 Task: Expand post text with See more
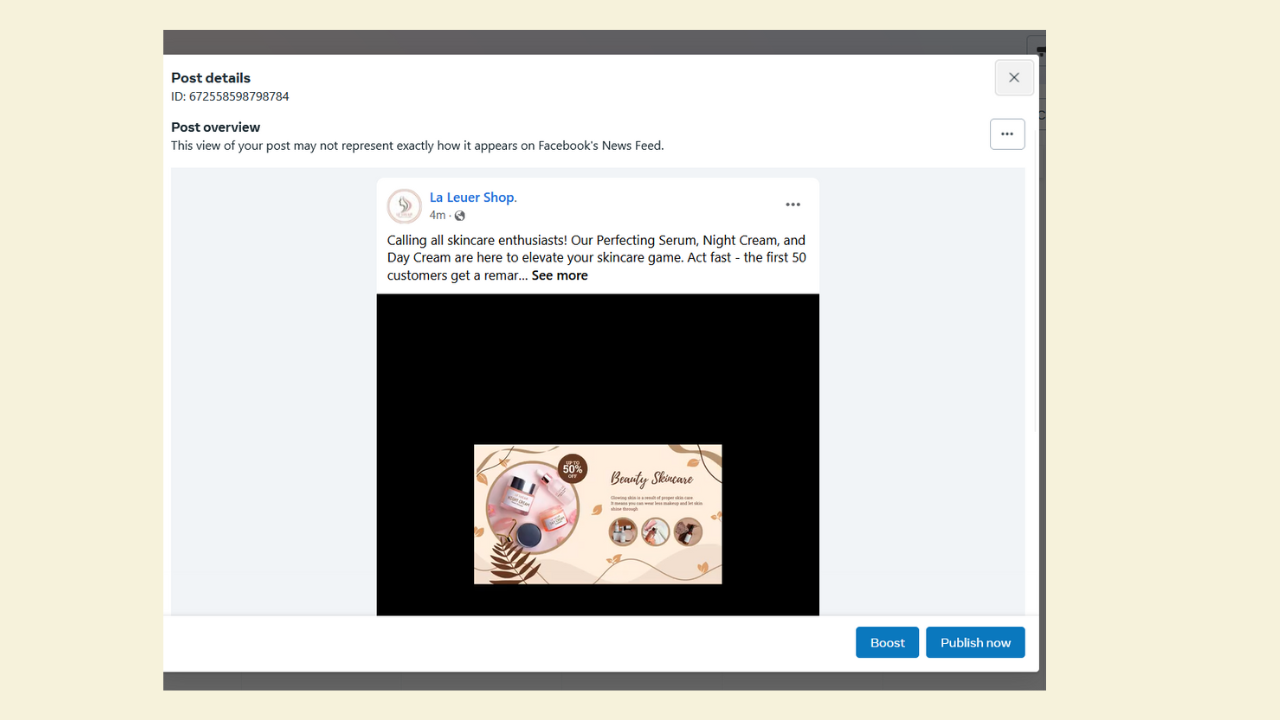pyautogui.click(x=560, y=275)
